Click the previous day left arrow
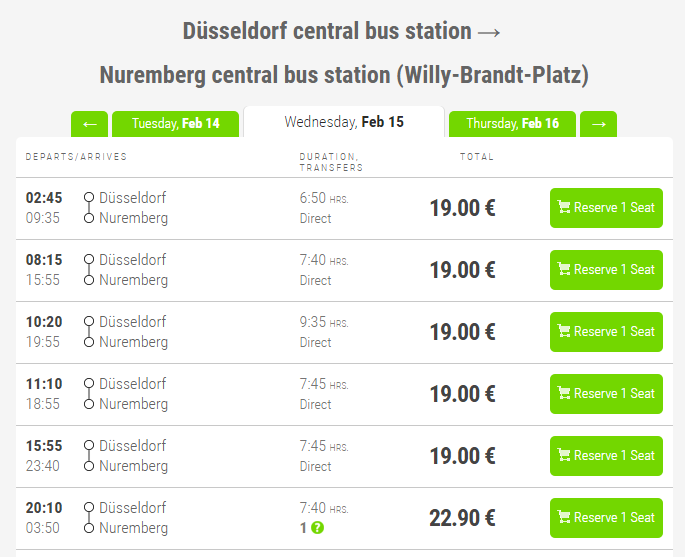The width and height of the screenshot is (685, 557). click(89, 124)
